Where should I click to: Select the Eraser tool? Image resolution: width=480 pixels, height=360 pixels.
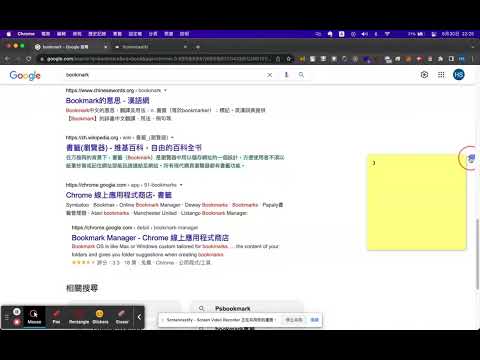122,317
